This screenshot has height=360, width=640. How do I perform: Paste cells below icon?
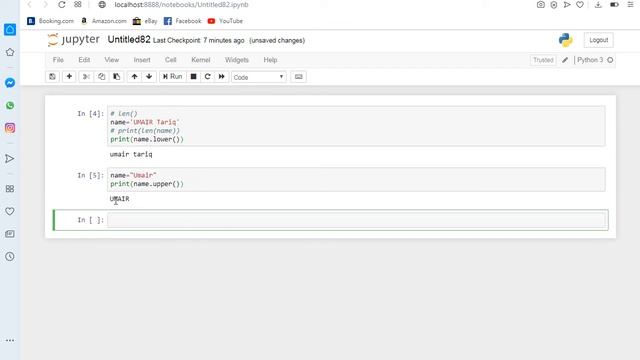pyautogui.click(x=116, y=77)
